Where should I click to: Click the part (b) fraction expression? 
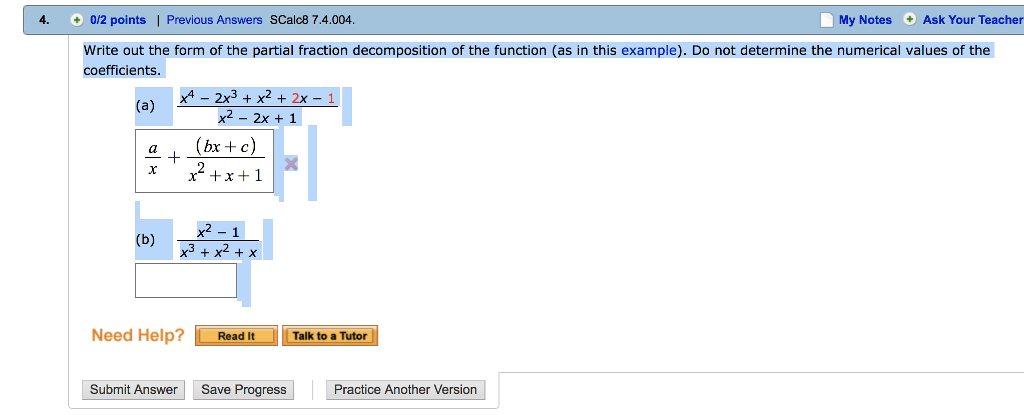pyautogui.click(x=218, y=242)
